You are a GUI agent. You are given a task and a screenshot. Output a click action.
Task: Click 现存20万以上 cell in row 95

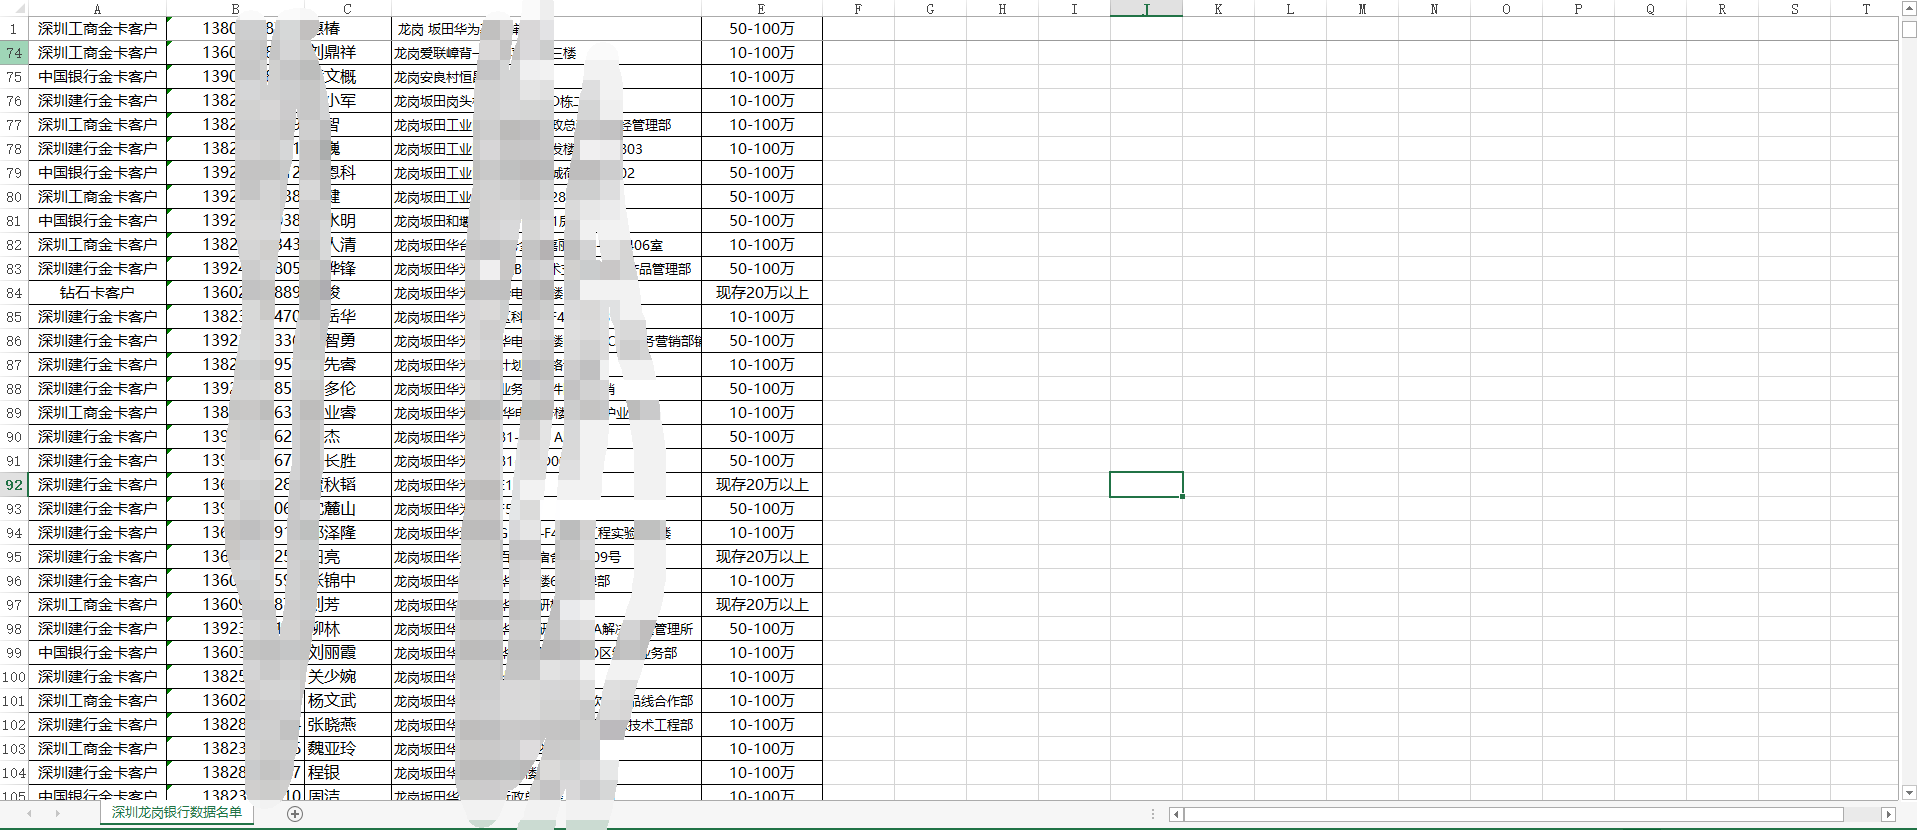(x=761, y=557)
